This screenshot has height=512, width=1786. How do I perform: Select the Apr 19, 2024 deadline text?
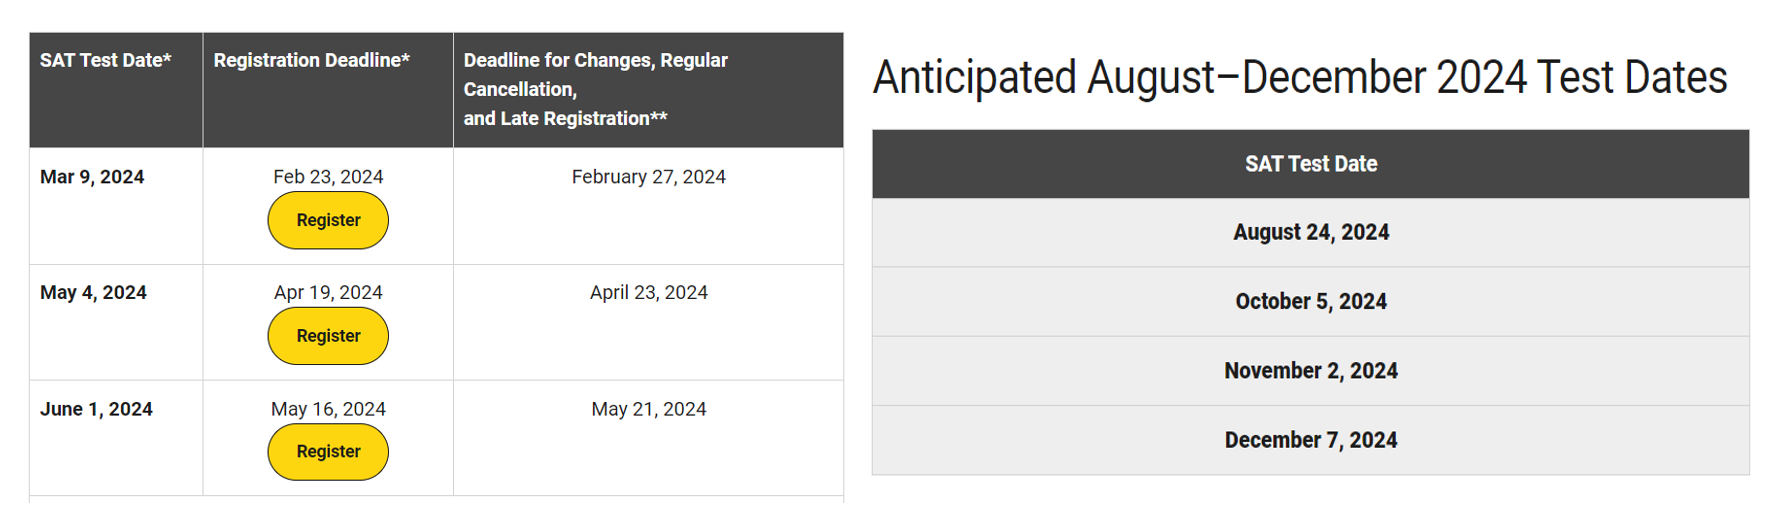(x=328, y=293)
